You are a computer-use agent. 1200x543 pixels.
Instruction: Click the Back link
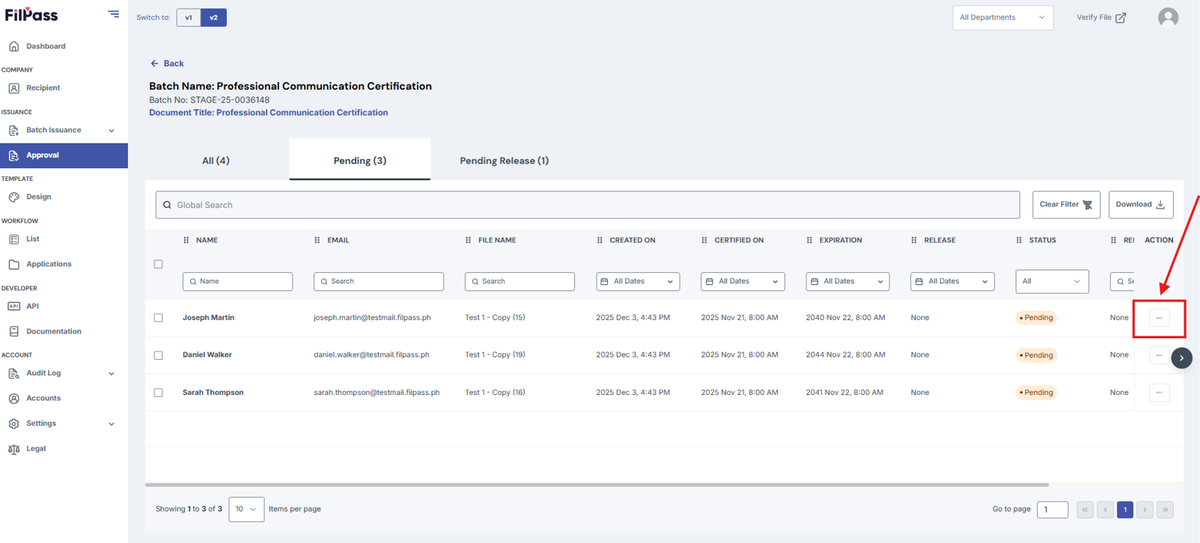point(167,64)
